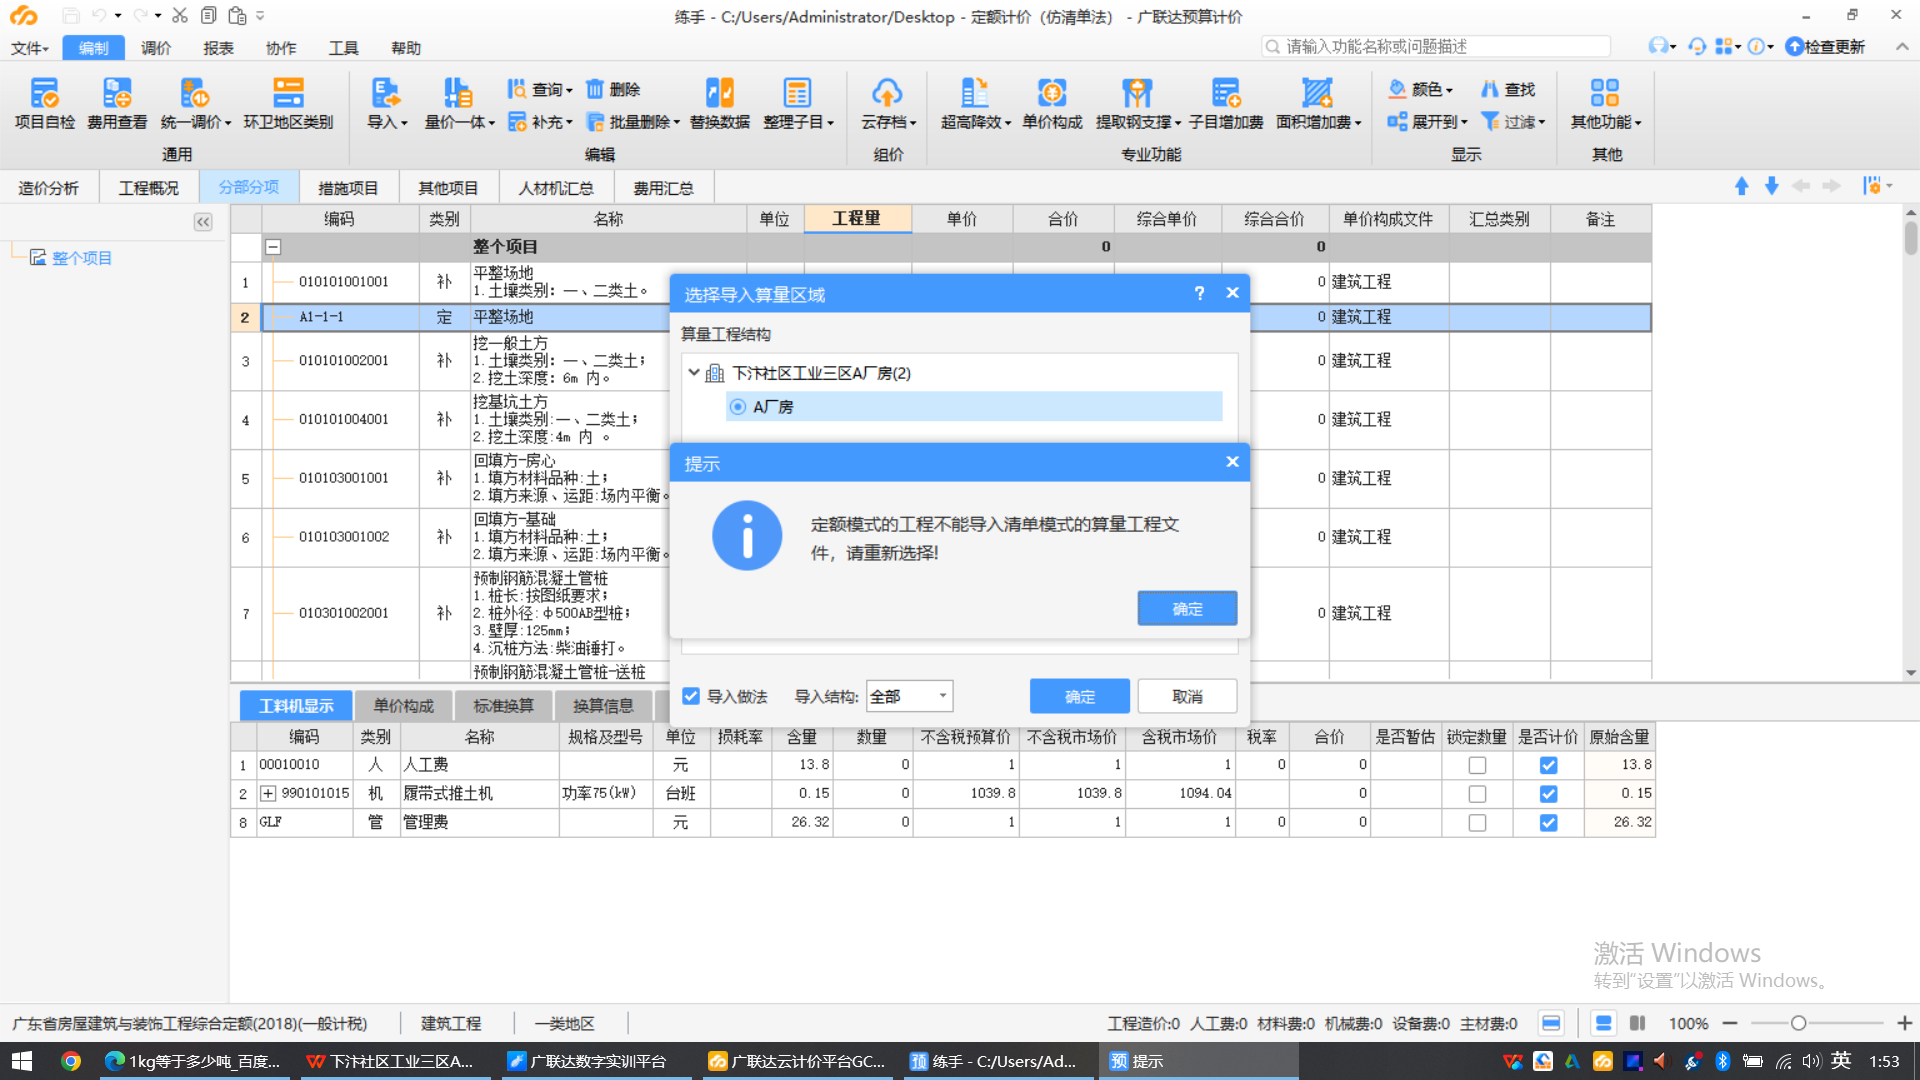Confirm the 提示 dialog with 确定
This screenshot has height=1080, width=1920.
[x=1187, y=608]
